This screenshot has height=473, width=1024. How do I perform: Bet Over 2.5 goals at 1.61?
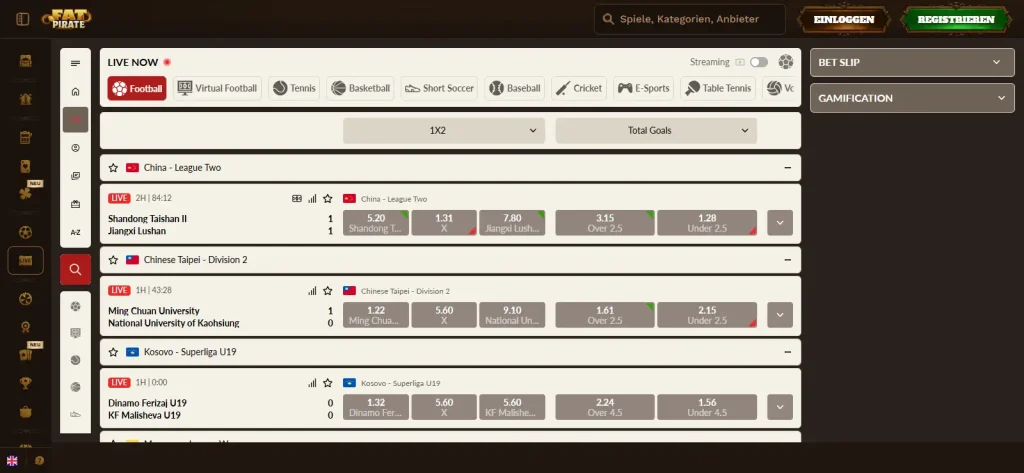click(605, 315)
